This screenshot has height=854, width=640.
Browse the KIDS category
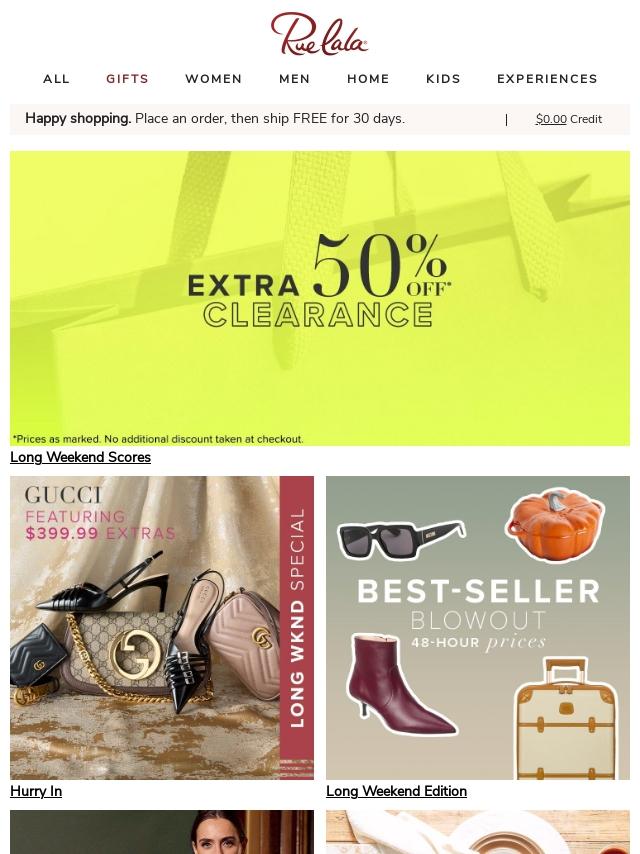(x=443, y=79)
